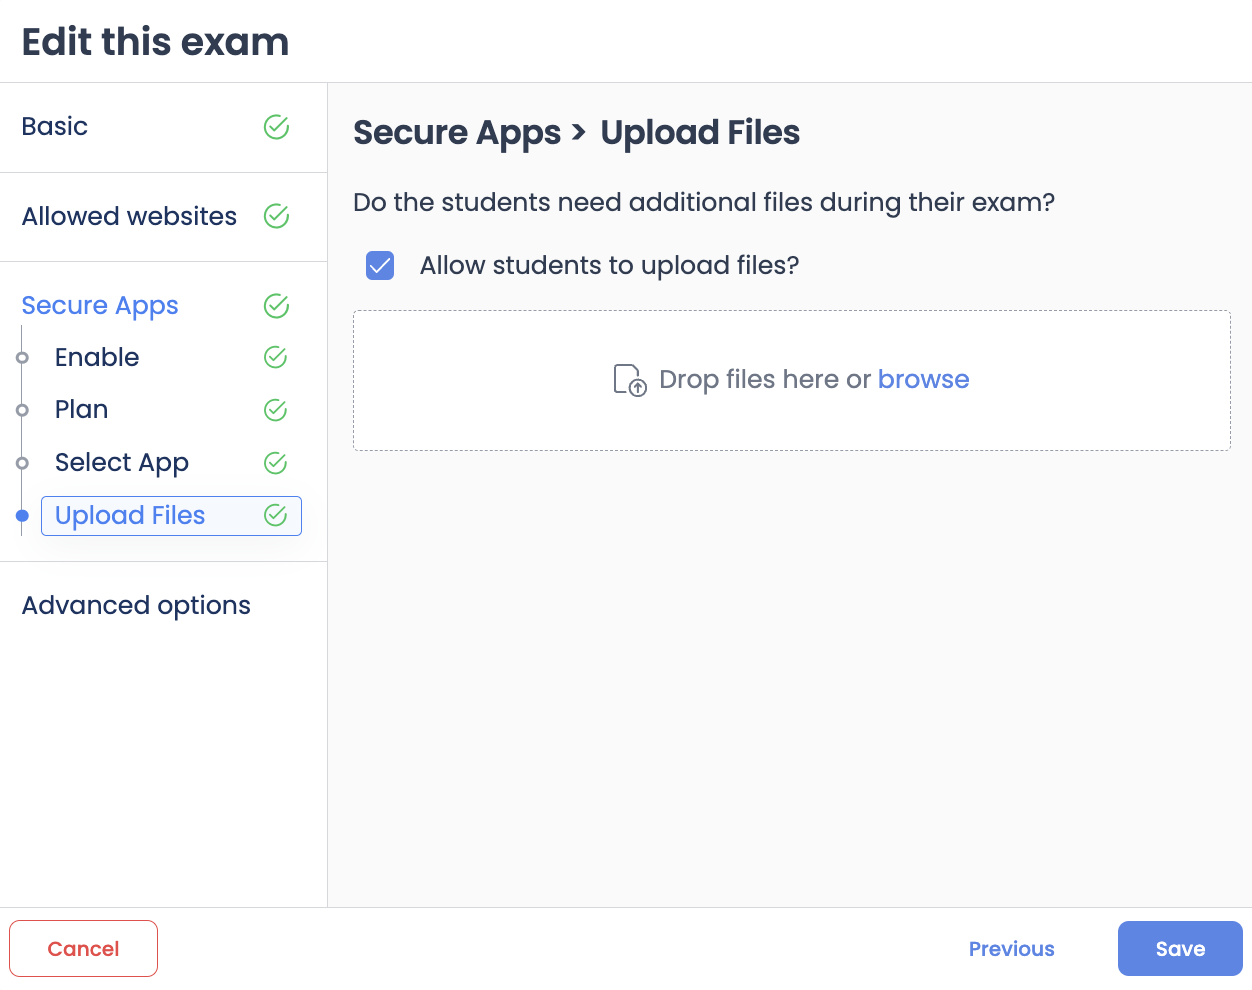The height and width of the screenshot is (990, 1252).
Task: Click the green checkmark beside Plan
Action: [275, 410]
